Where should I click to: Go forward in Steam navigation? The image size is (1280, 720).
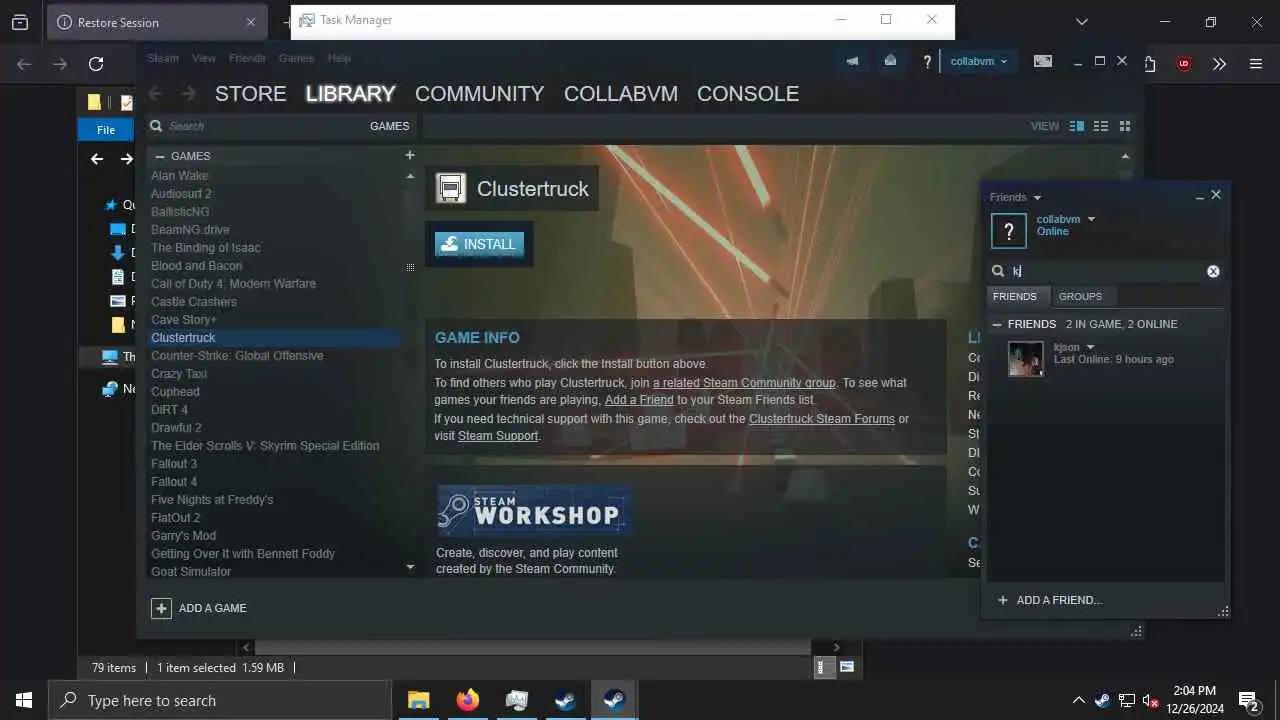188,93
